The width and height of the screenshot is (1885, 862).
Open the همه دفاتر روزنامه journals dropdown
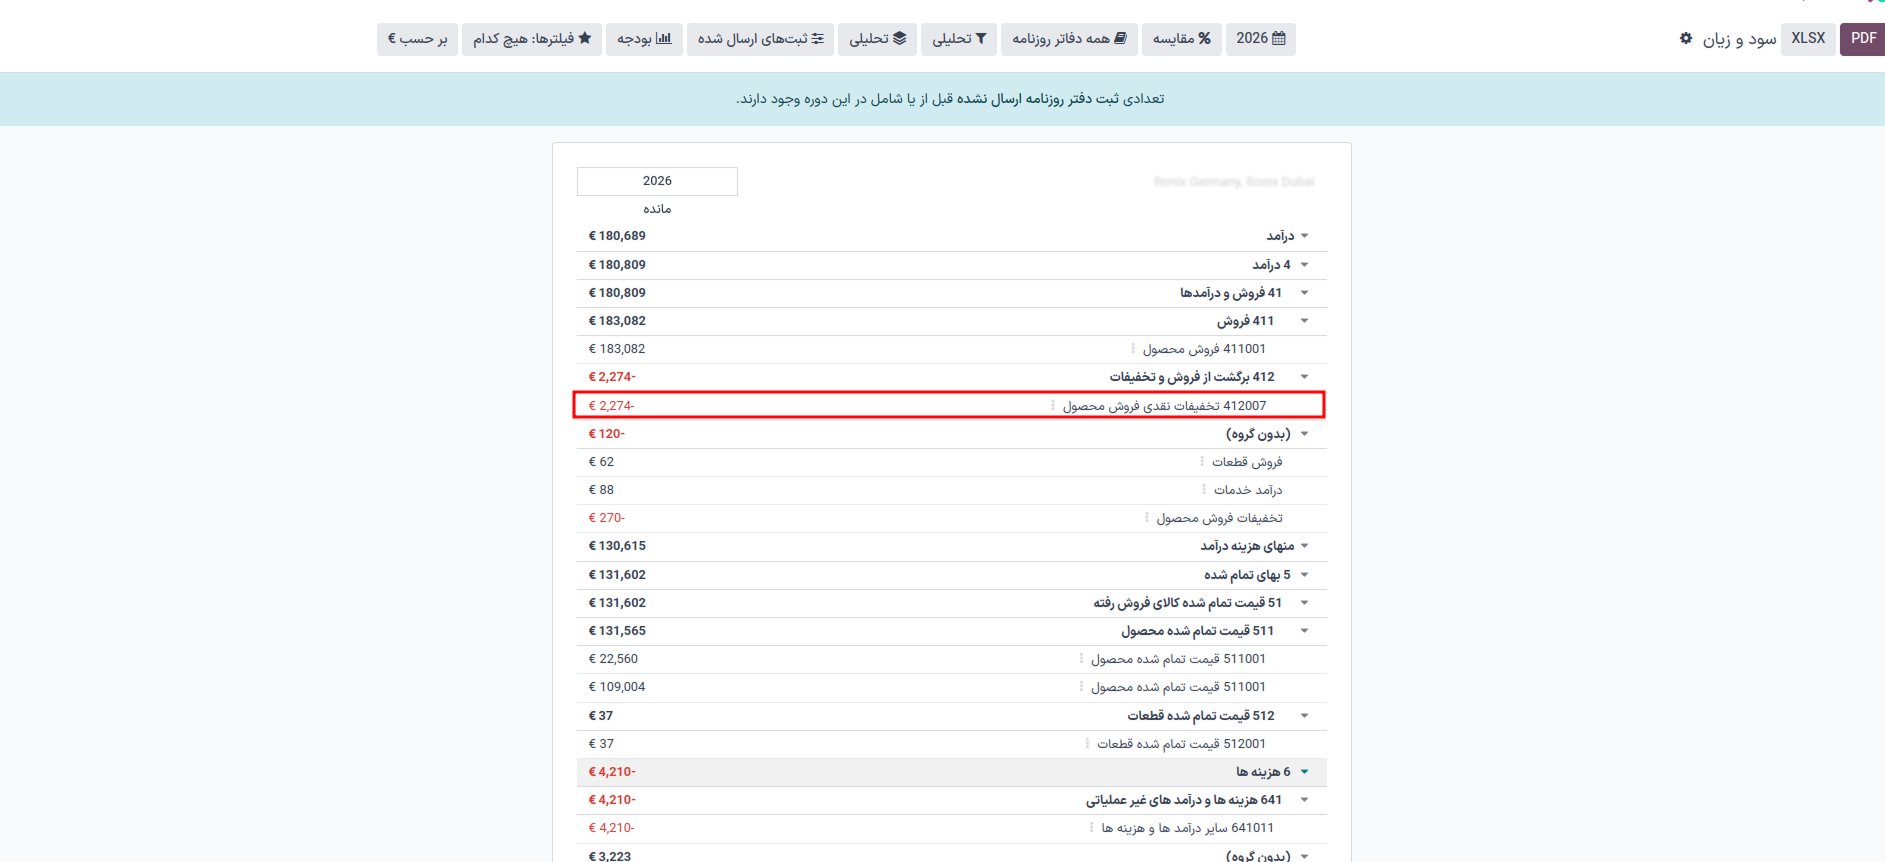1069,39
